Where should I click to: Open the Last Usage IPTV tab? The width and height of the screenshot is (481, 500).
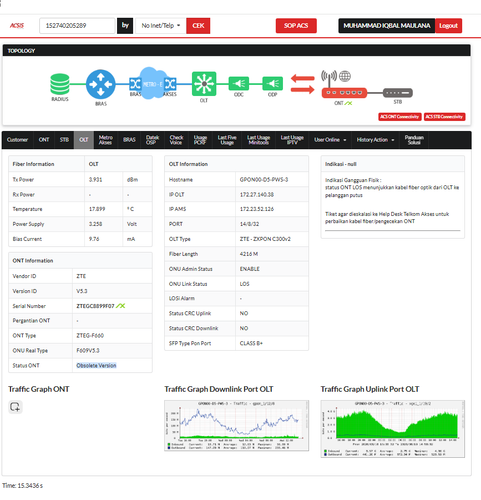coord(292,140)
